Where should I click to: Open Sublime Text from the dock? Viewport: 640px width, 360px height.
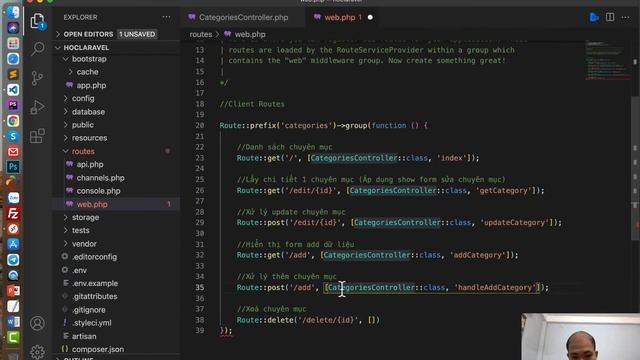(x=13, y=74)
